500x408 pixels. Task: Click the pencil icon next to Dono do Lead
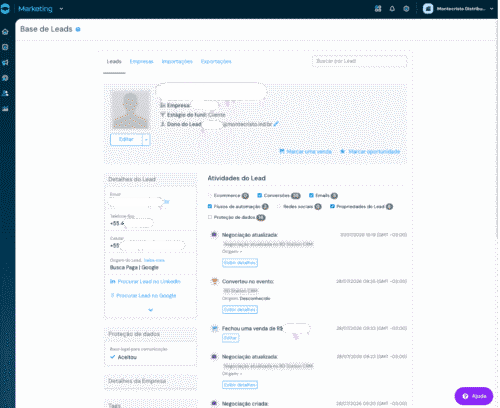[276, 124]
